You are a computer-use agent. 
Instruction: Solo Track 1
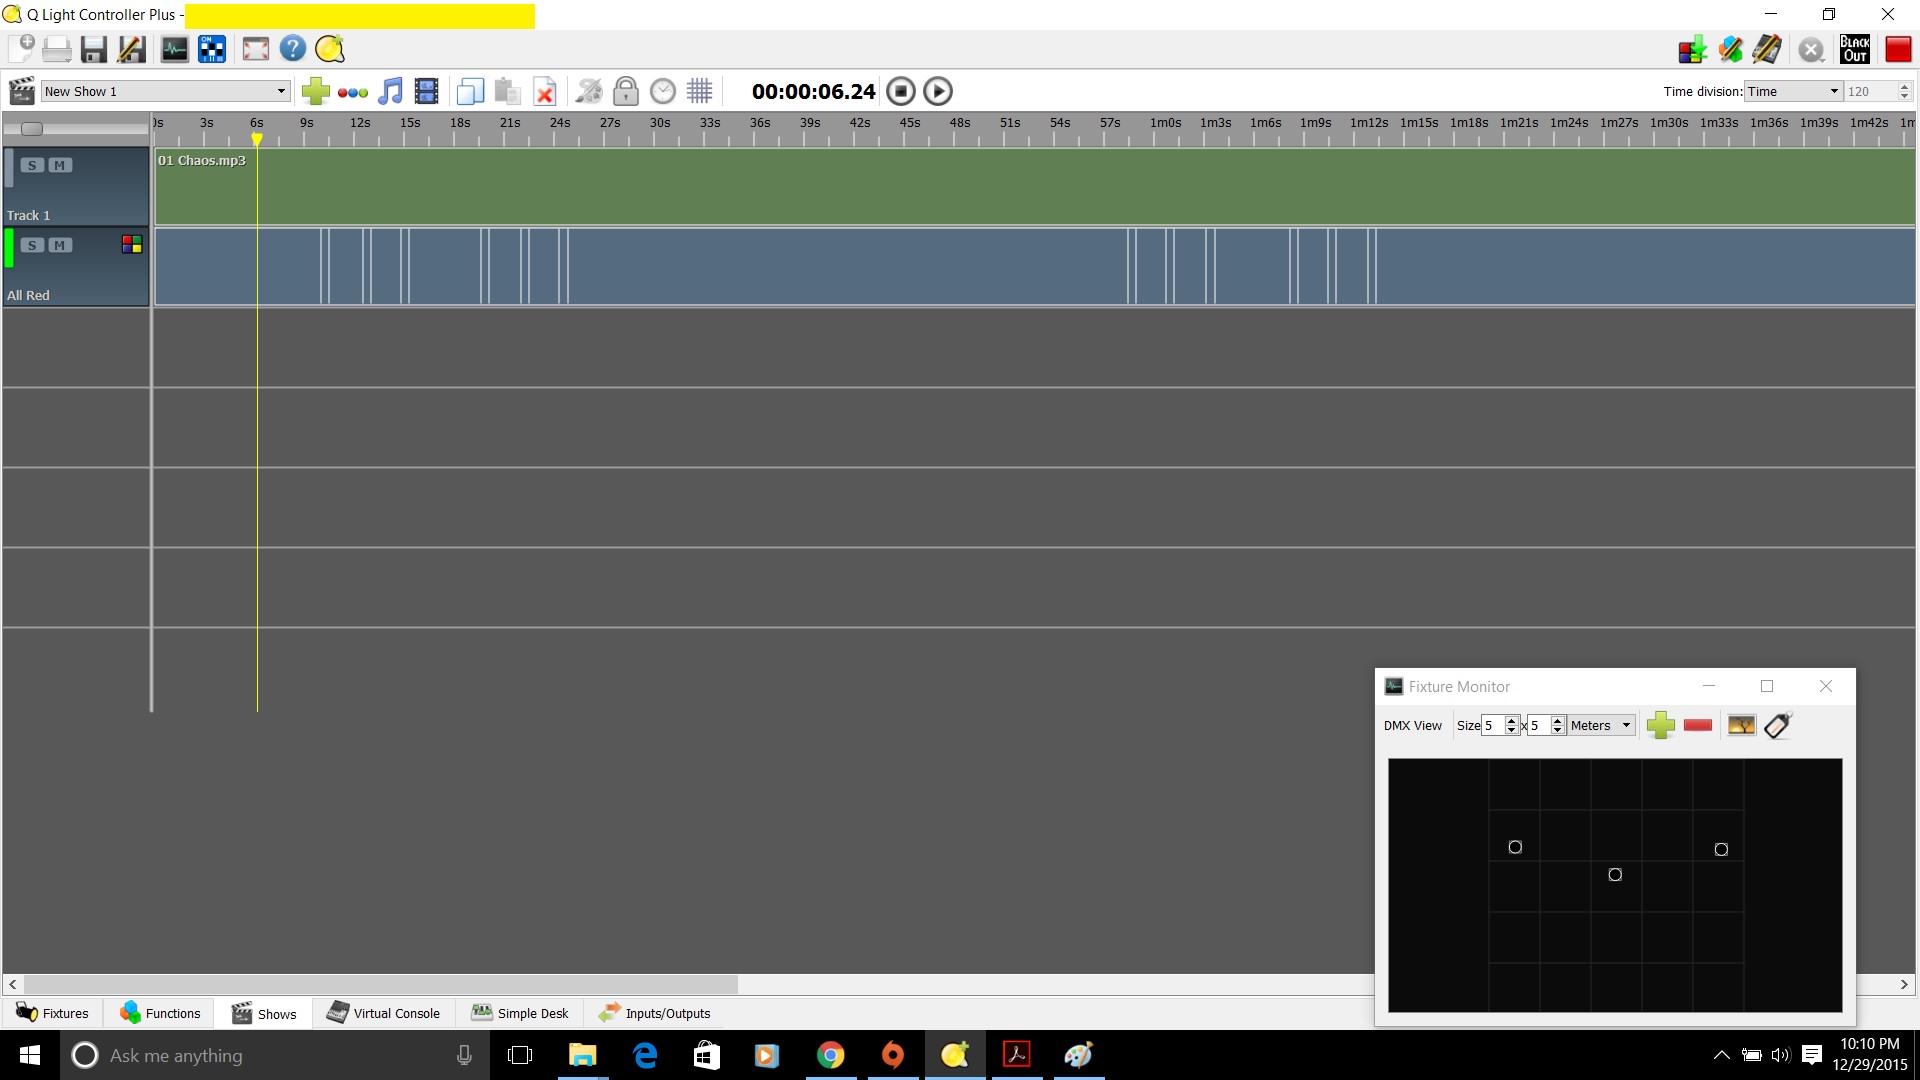[33, 165]
